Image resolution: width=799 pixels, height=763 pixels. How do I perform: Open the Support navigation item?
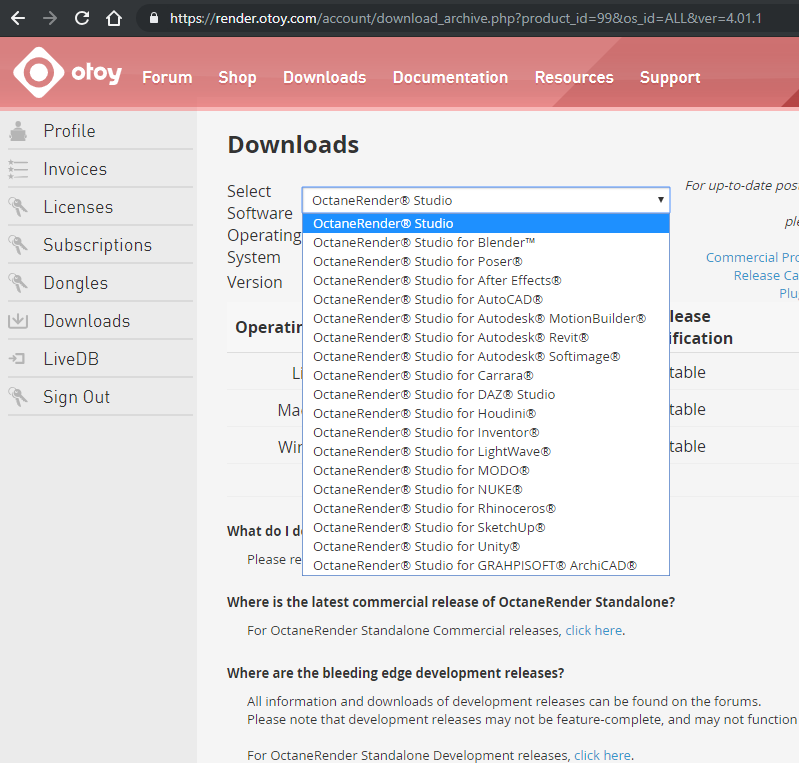click(x=670, y=77)
